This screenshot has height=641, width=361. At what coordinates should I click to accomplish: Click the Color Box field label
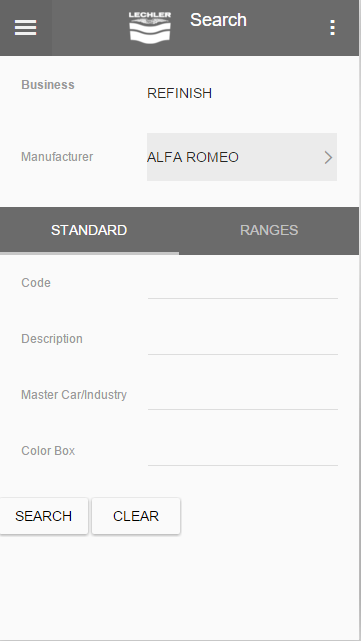coord(48,450)
